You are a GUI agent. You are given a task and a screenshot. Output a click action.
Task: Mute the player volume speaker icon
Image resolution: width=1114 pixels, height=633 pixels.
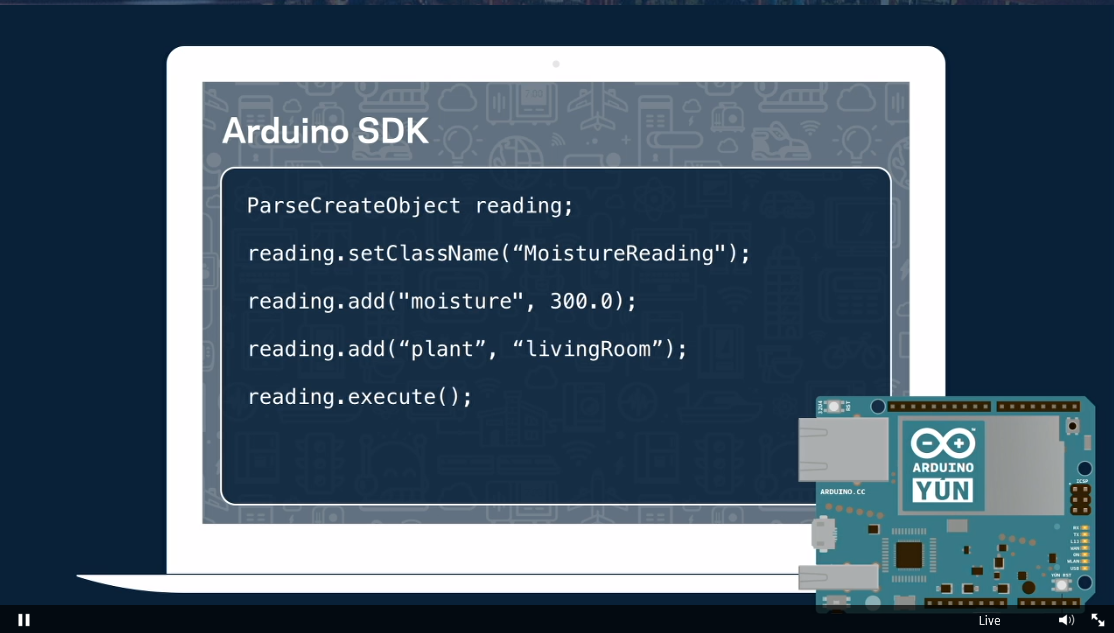(1066, 620)
